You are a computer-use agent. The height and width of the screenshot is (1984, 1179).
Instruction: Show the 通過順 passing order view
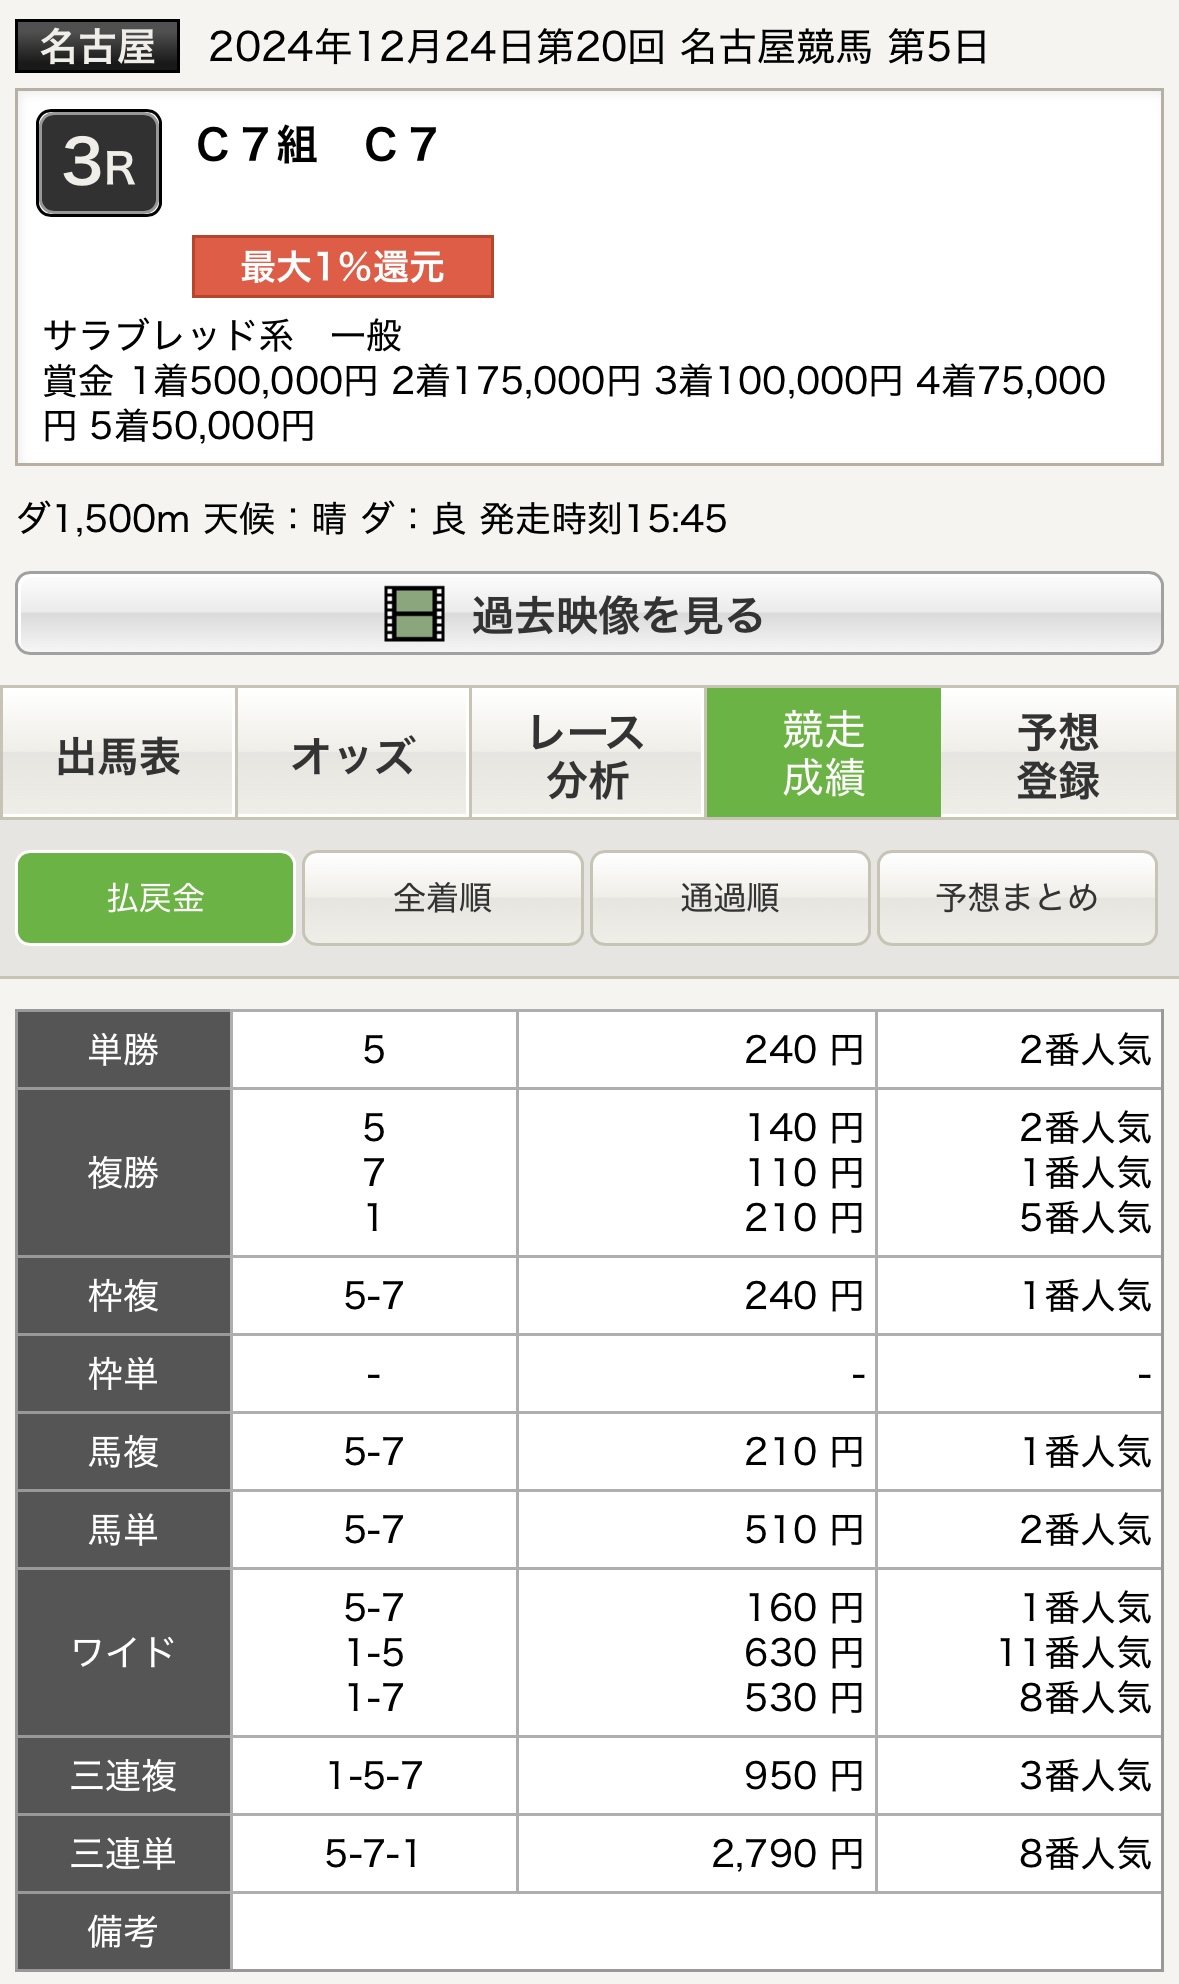[730, 898]
